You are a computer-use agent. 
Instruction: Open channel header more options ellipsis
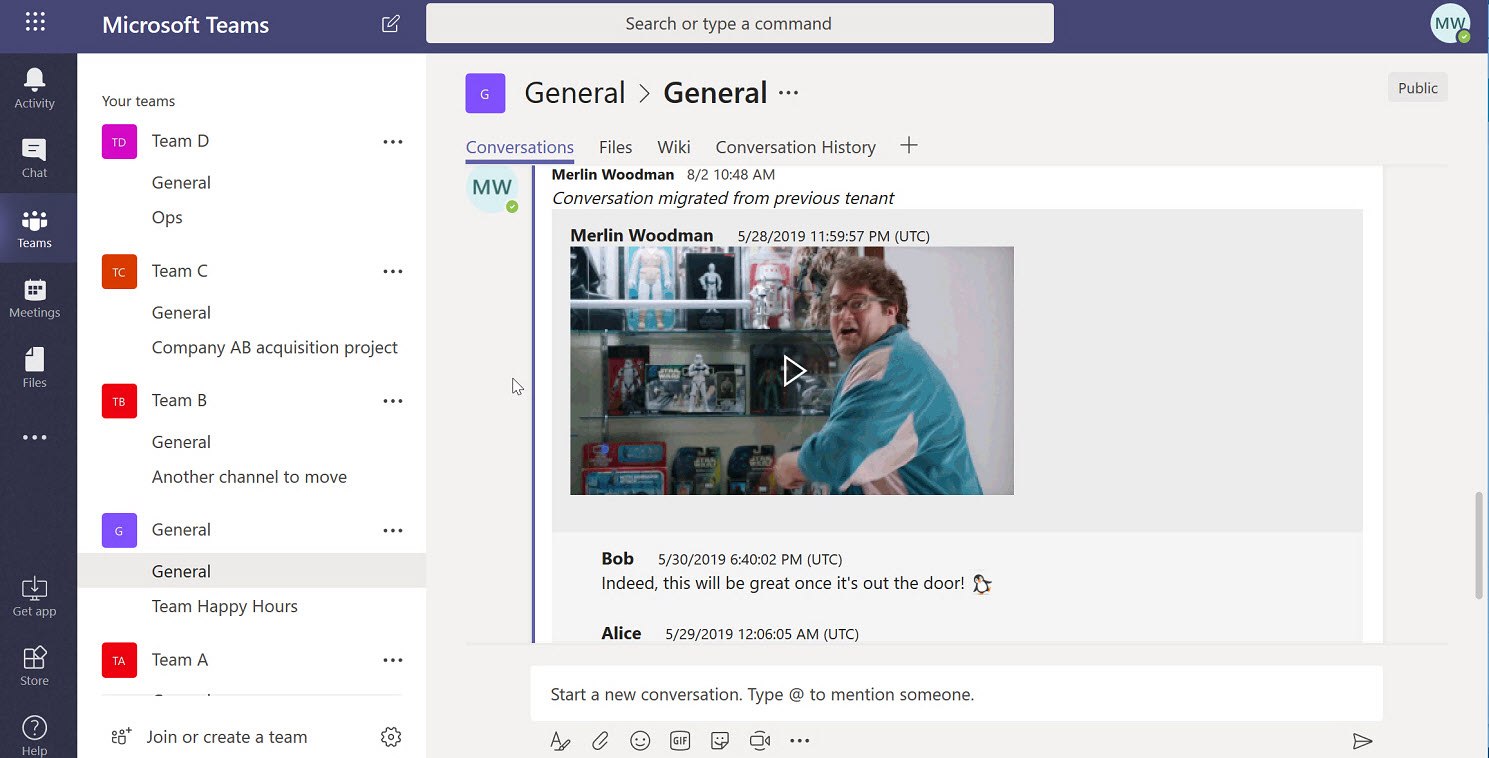(x=789, y=93)
